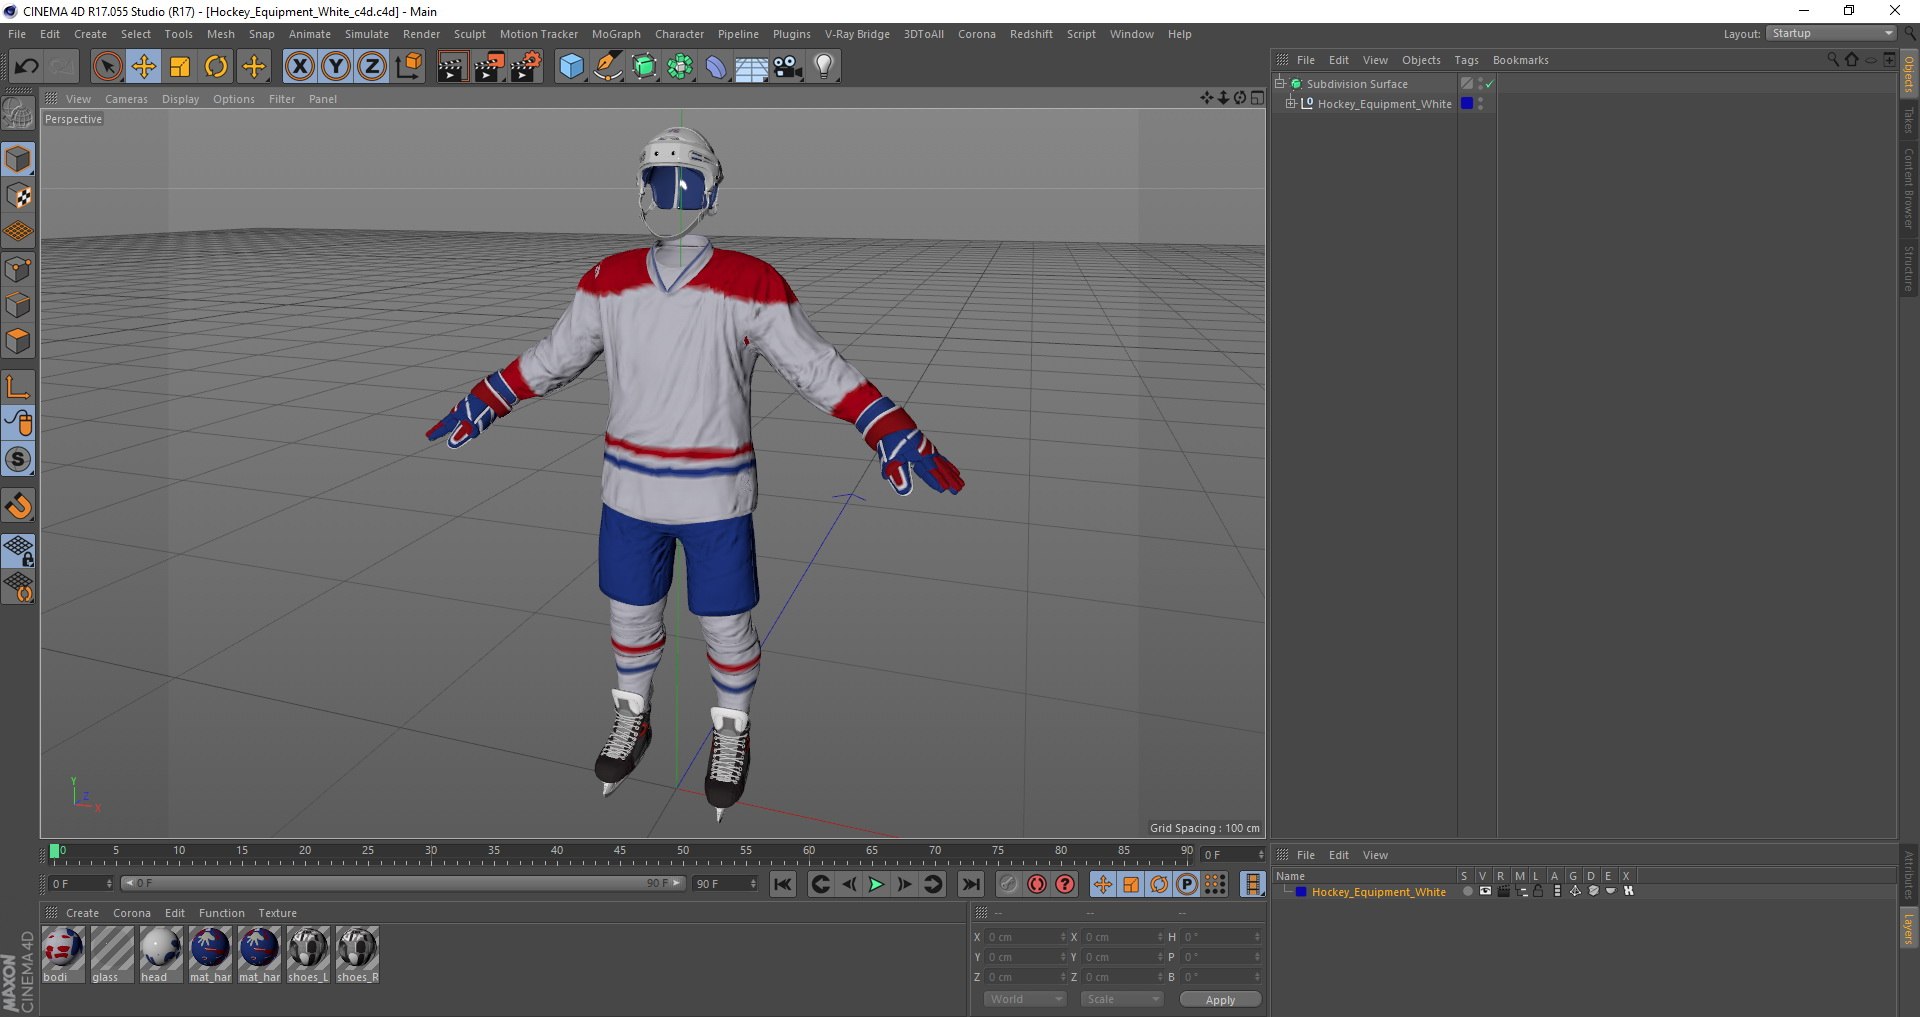Screen dimensions: 1920x1017
Task: Open the Layers side tab
Action: click(x=1909, y=928)
